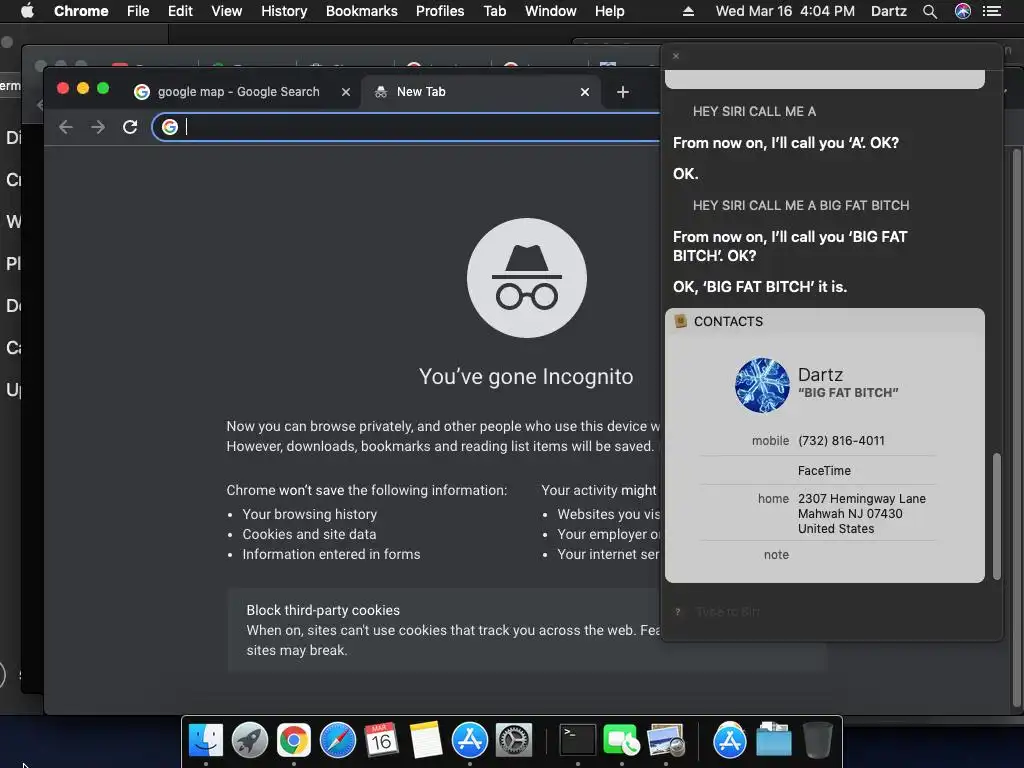
Task: Open the Downloads folder in Dock
Action: point(773,740)
